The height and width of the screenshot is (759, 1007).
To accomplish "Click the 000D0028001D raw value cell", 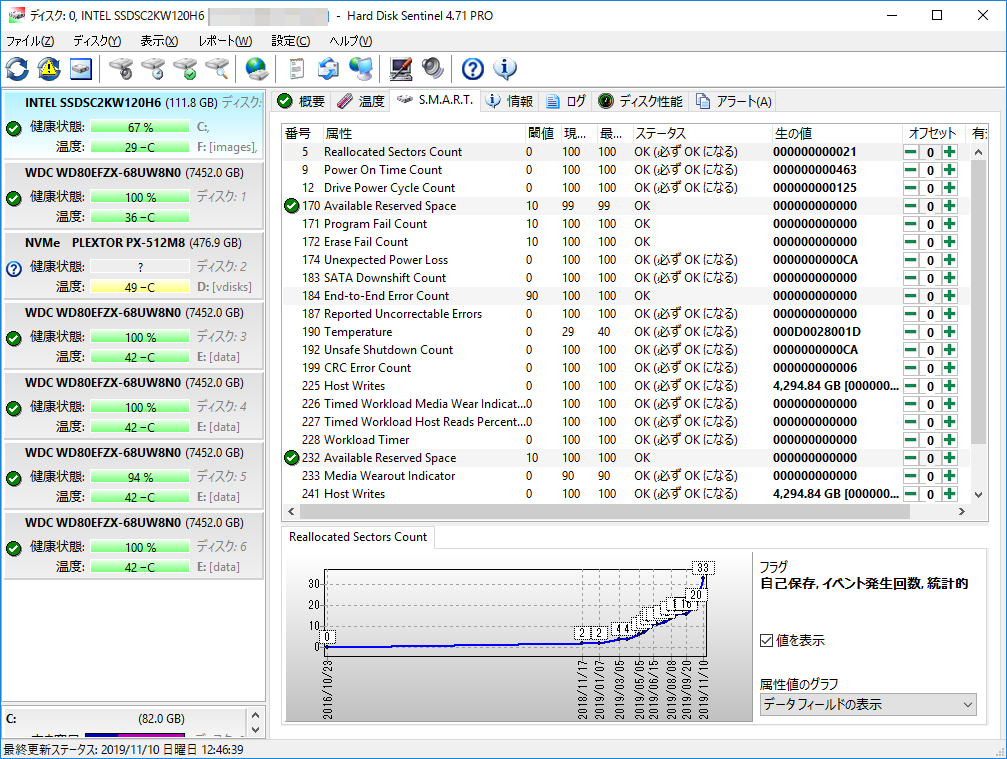I will click(x=817, y=332).
